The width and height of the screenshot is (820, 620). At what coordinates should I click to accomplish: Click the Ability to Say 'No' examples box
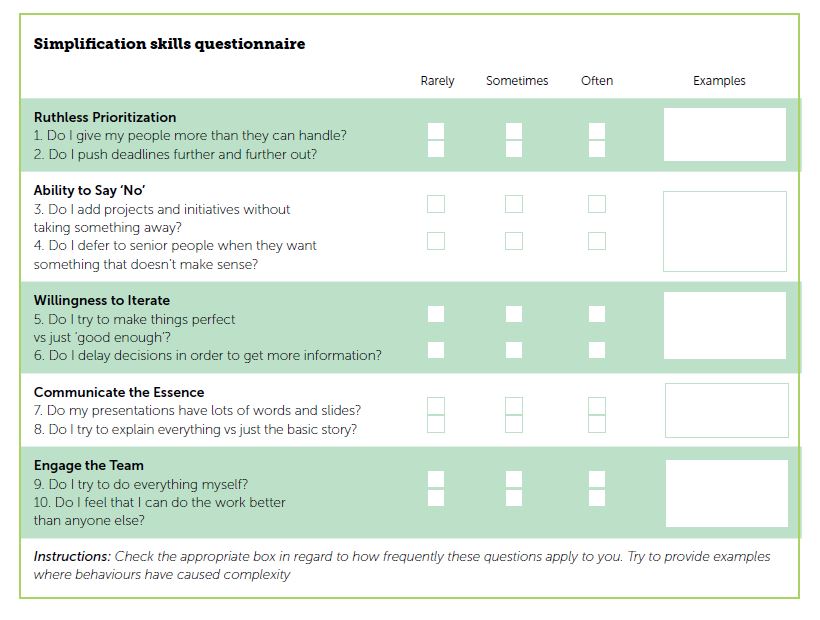pyautogui.click(x=725, y=231)
